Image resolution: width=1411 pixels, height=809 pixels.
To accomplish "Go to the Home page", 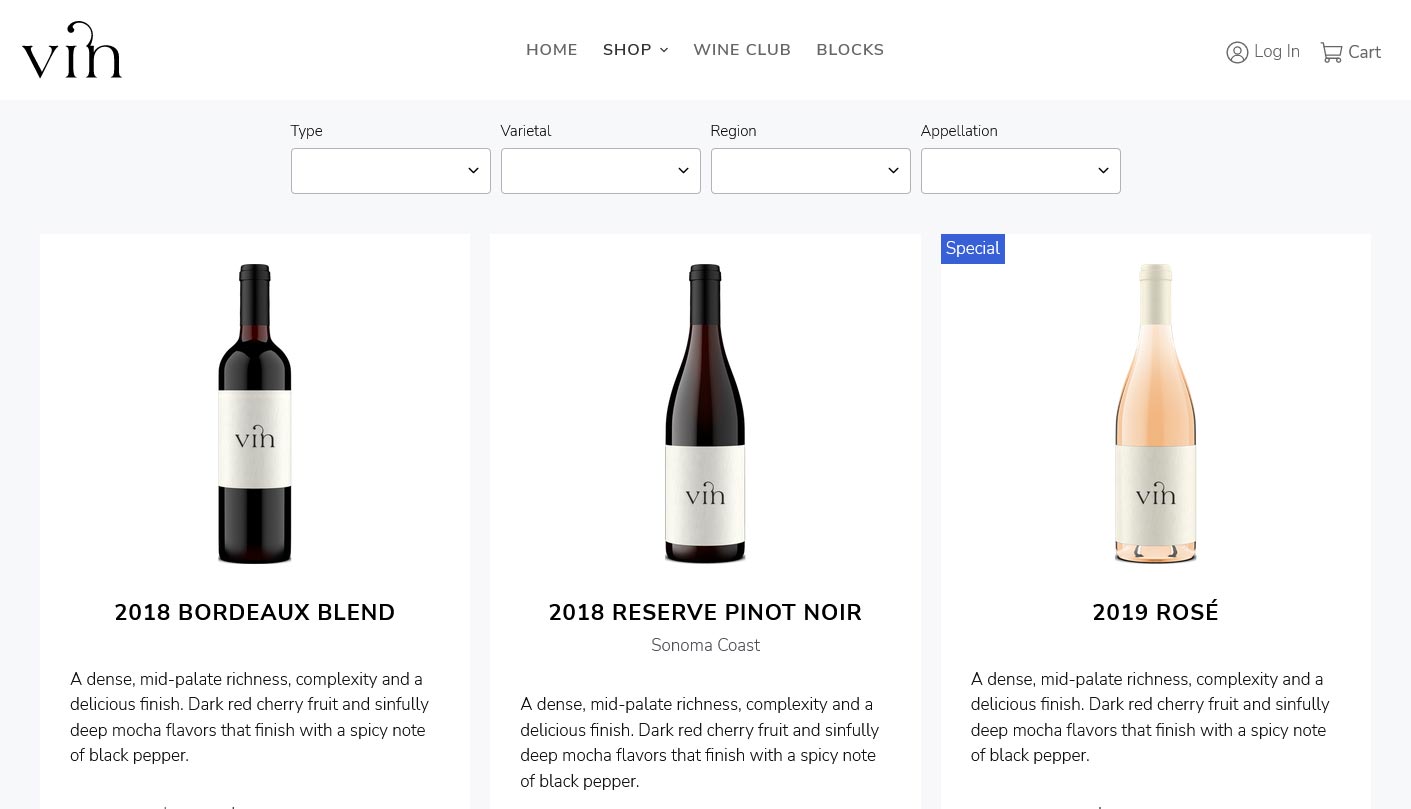I will [552, 50].
